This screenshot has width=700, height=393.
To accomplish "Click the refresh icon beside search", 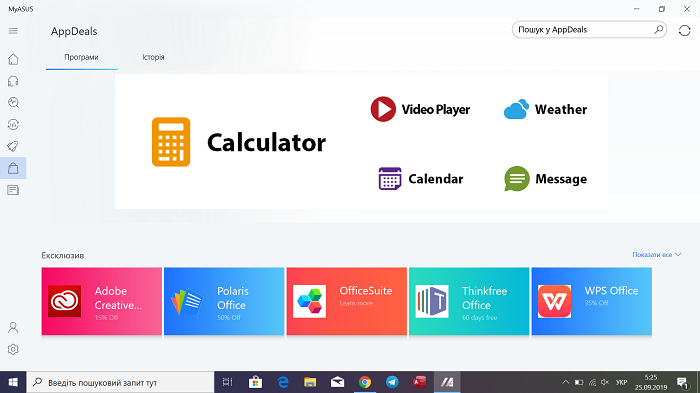I will pos(684,30).
